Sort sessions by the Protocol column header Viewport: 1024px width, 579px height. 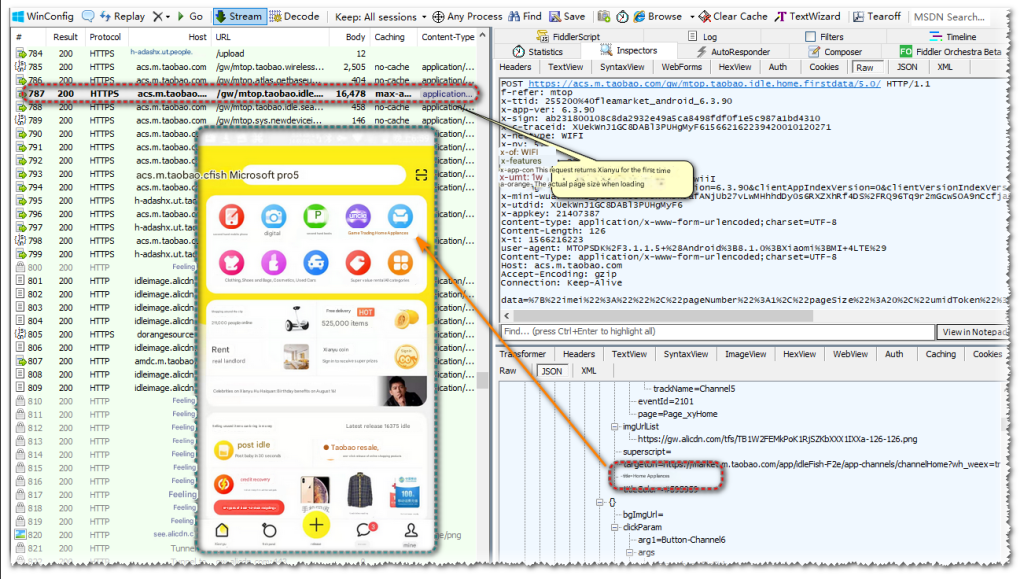point(105,37)
